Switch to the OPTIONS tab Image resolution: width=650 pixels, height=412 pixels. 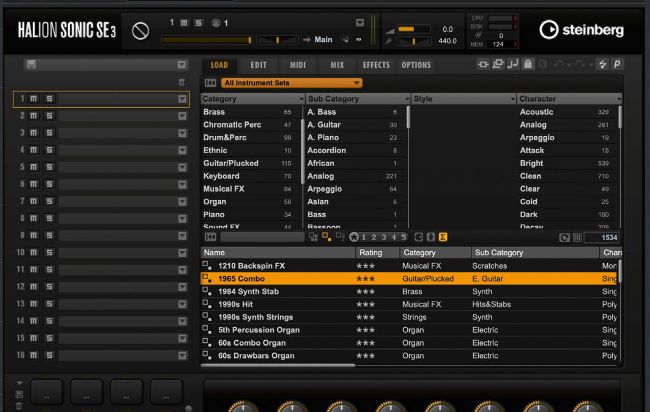[x=416, y=65]
